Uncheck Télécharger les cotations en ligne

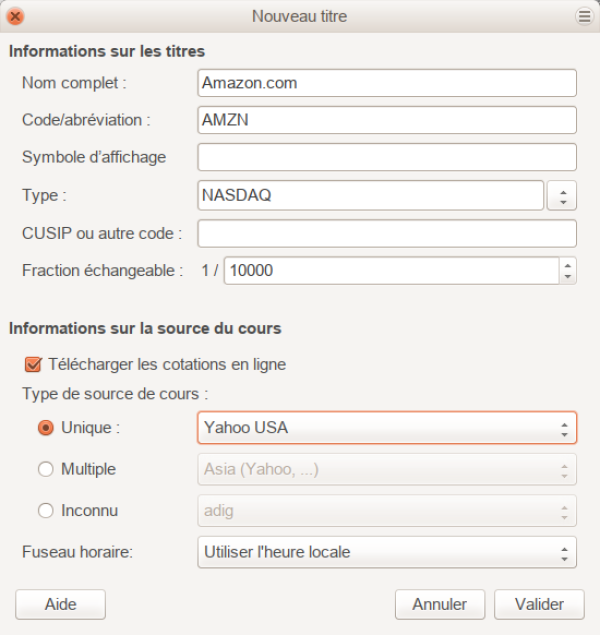[x=32, y=364]
